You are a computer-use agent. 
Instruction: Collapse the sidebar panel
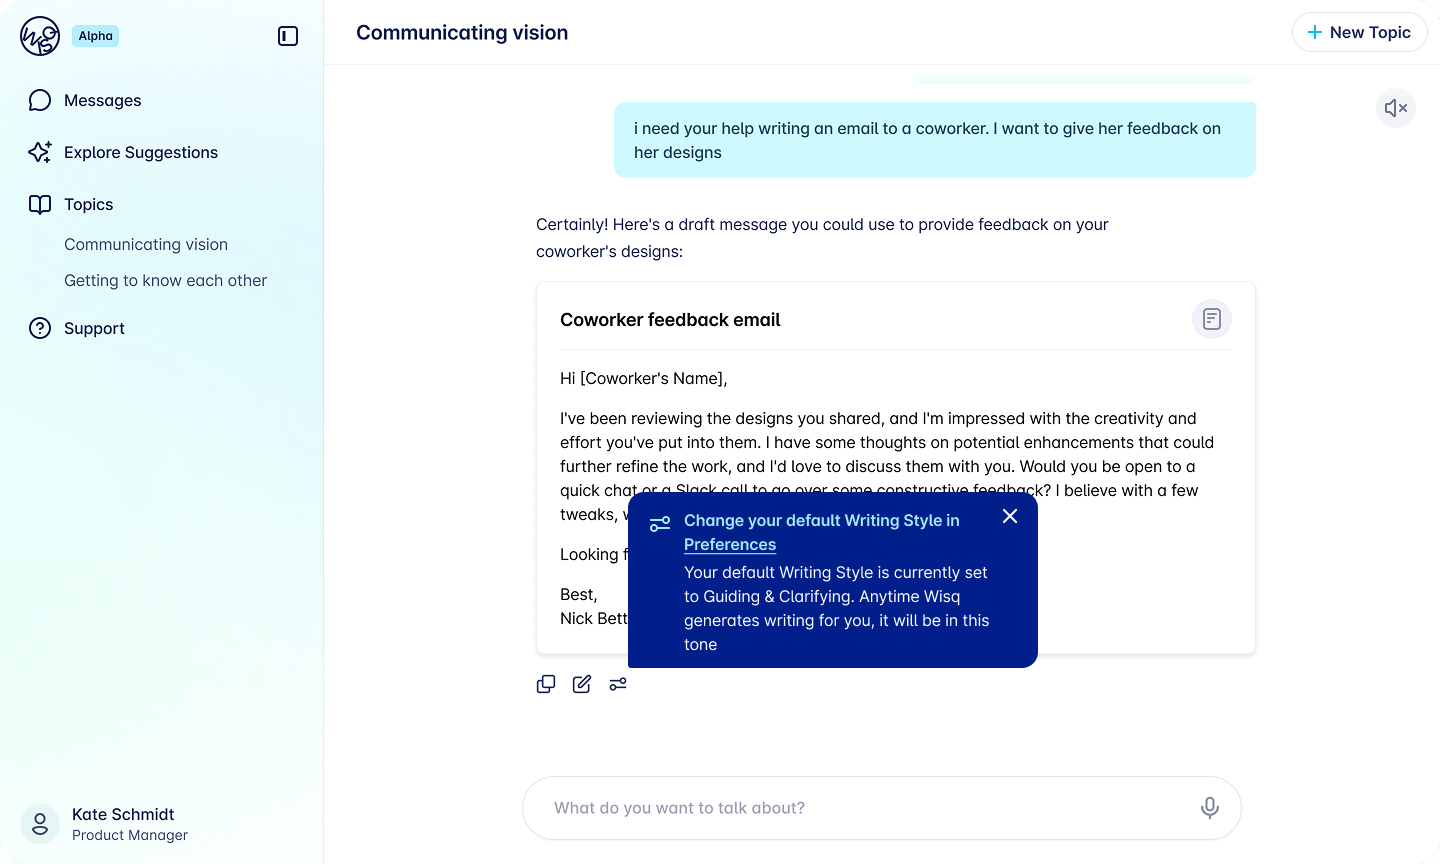288,36
